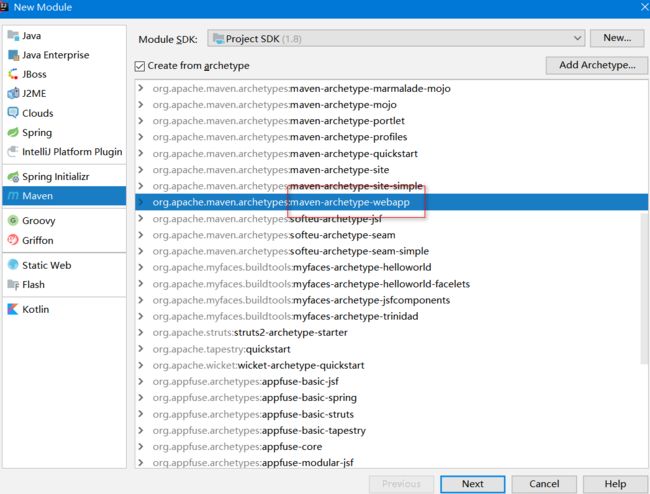Screen dimensions: 650x494
Task: Click the Java Enterprise icon
Action: coord(13,55)
